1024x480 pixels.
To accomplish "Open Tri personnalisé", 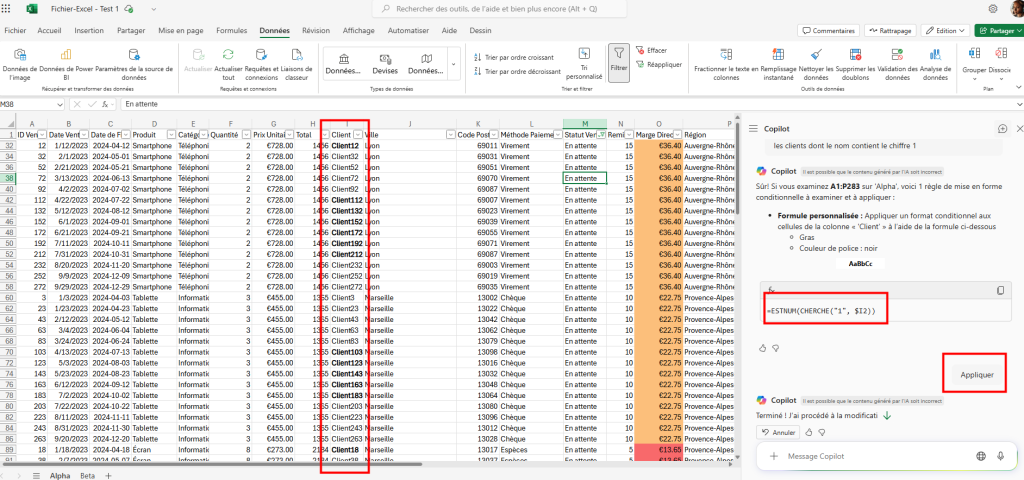I will (584, 64).
